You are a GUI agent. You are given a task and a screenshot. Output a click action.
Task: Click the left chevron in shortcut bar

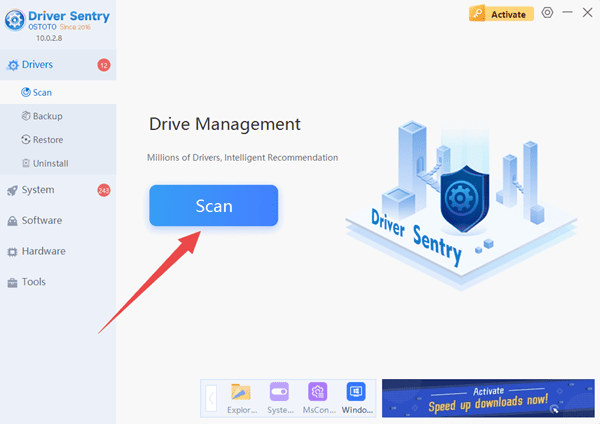pyautogui.click(x=212, y=400)
